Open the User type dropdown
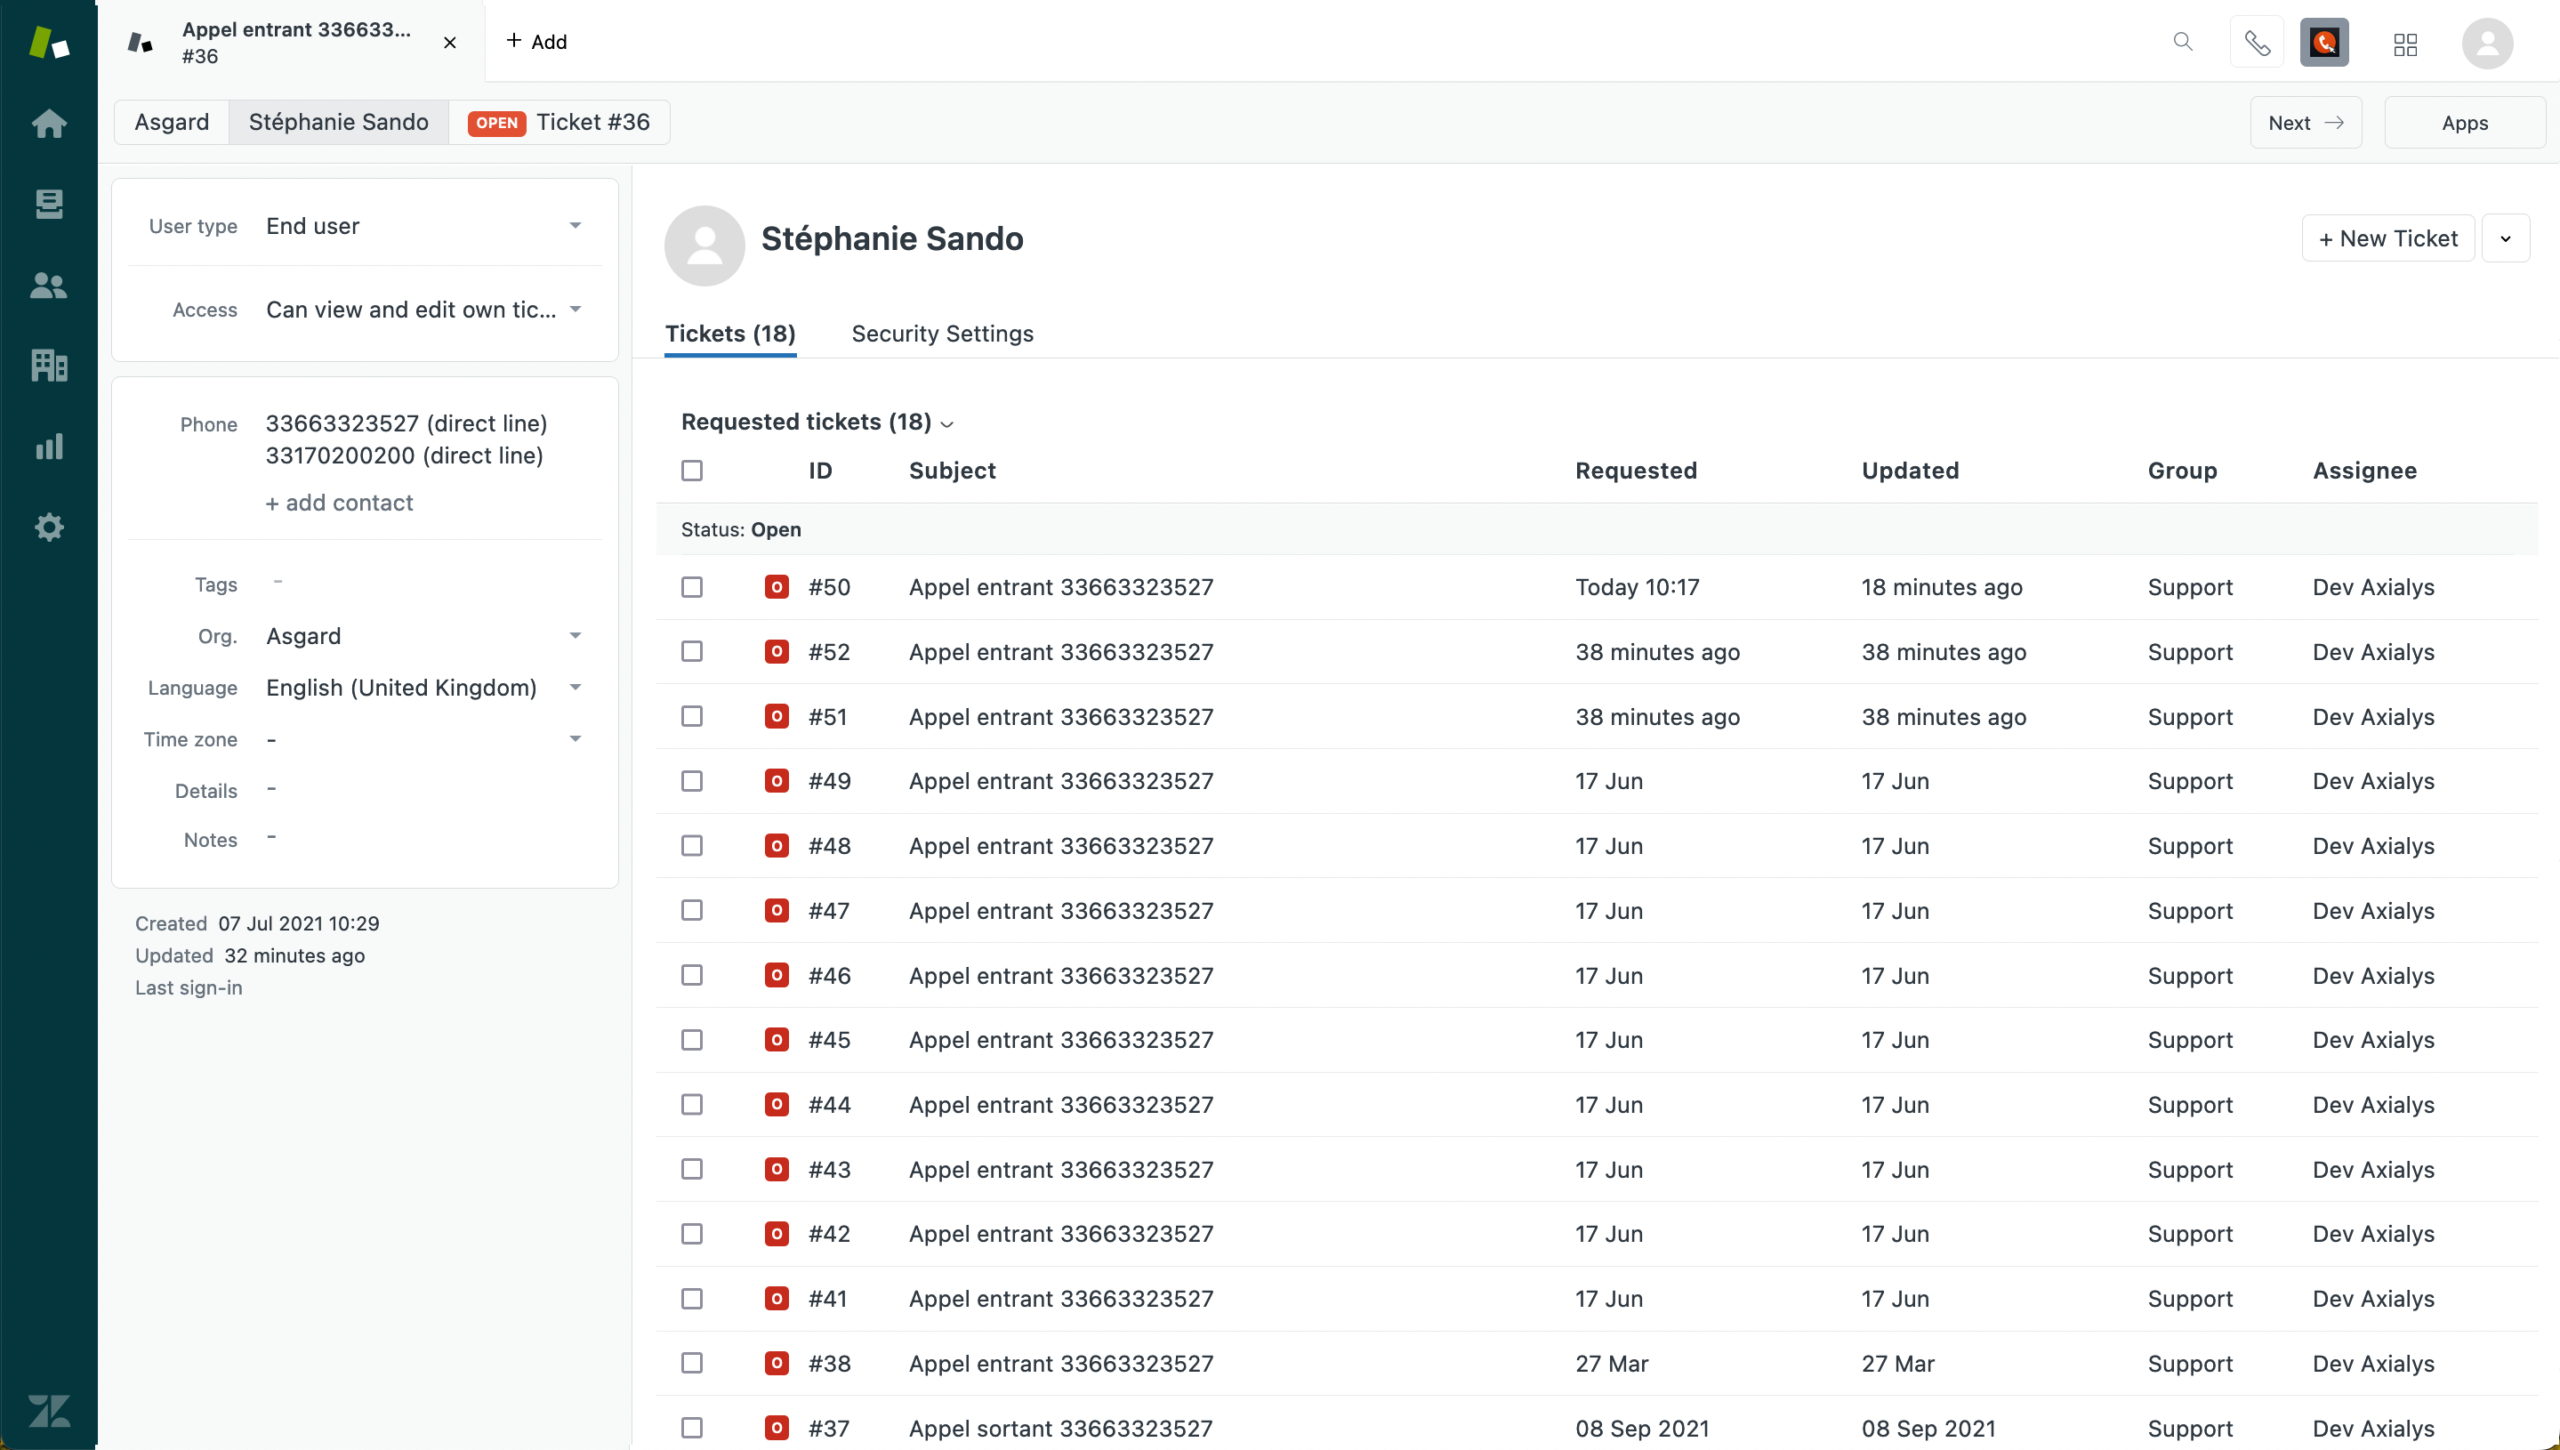The width and height of the screenshot is (2560, 1450). click(424, 226)
